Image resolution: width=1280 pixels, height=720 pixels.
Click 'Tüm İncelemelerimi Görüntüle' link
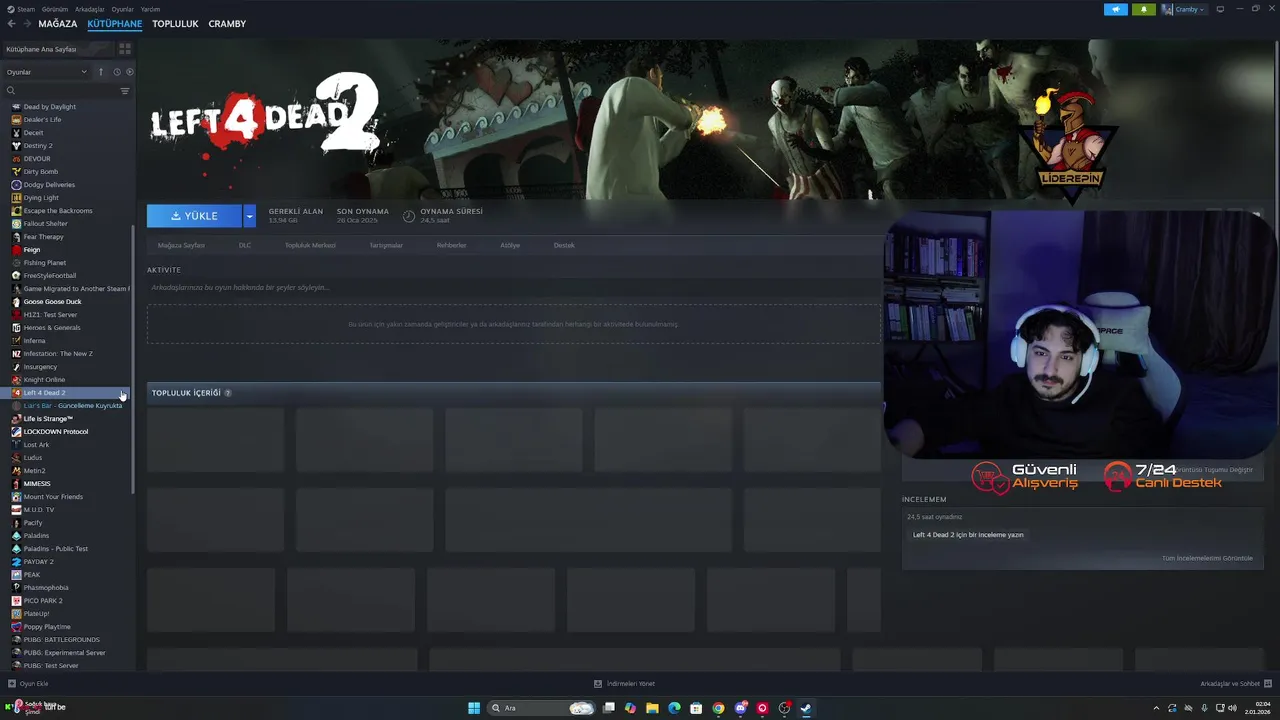[x=1207, y=558]
